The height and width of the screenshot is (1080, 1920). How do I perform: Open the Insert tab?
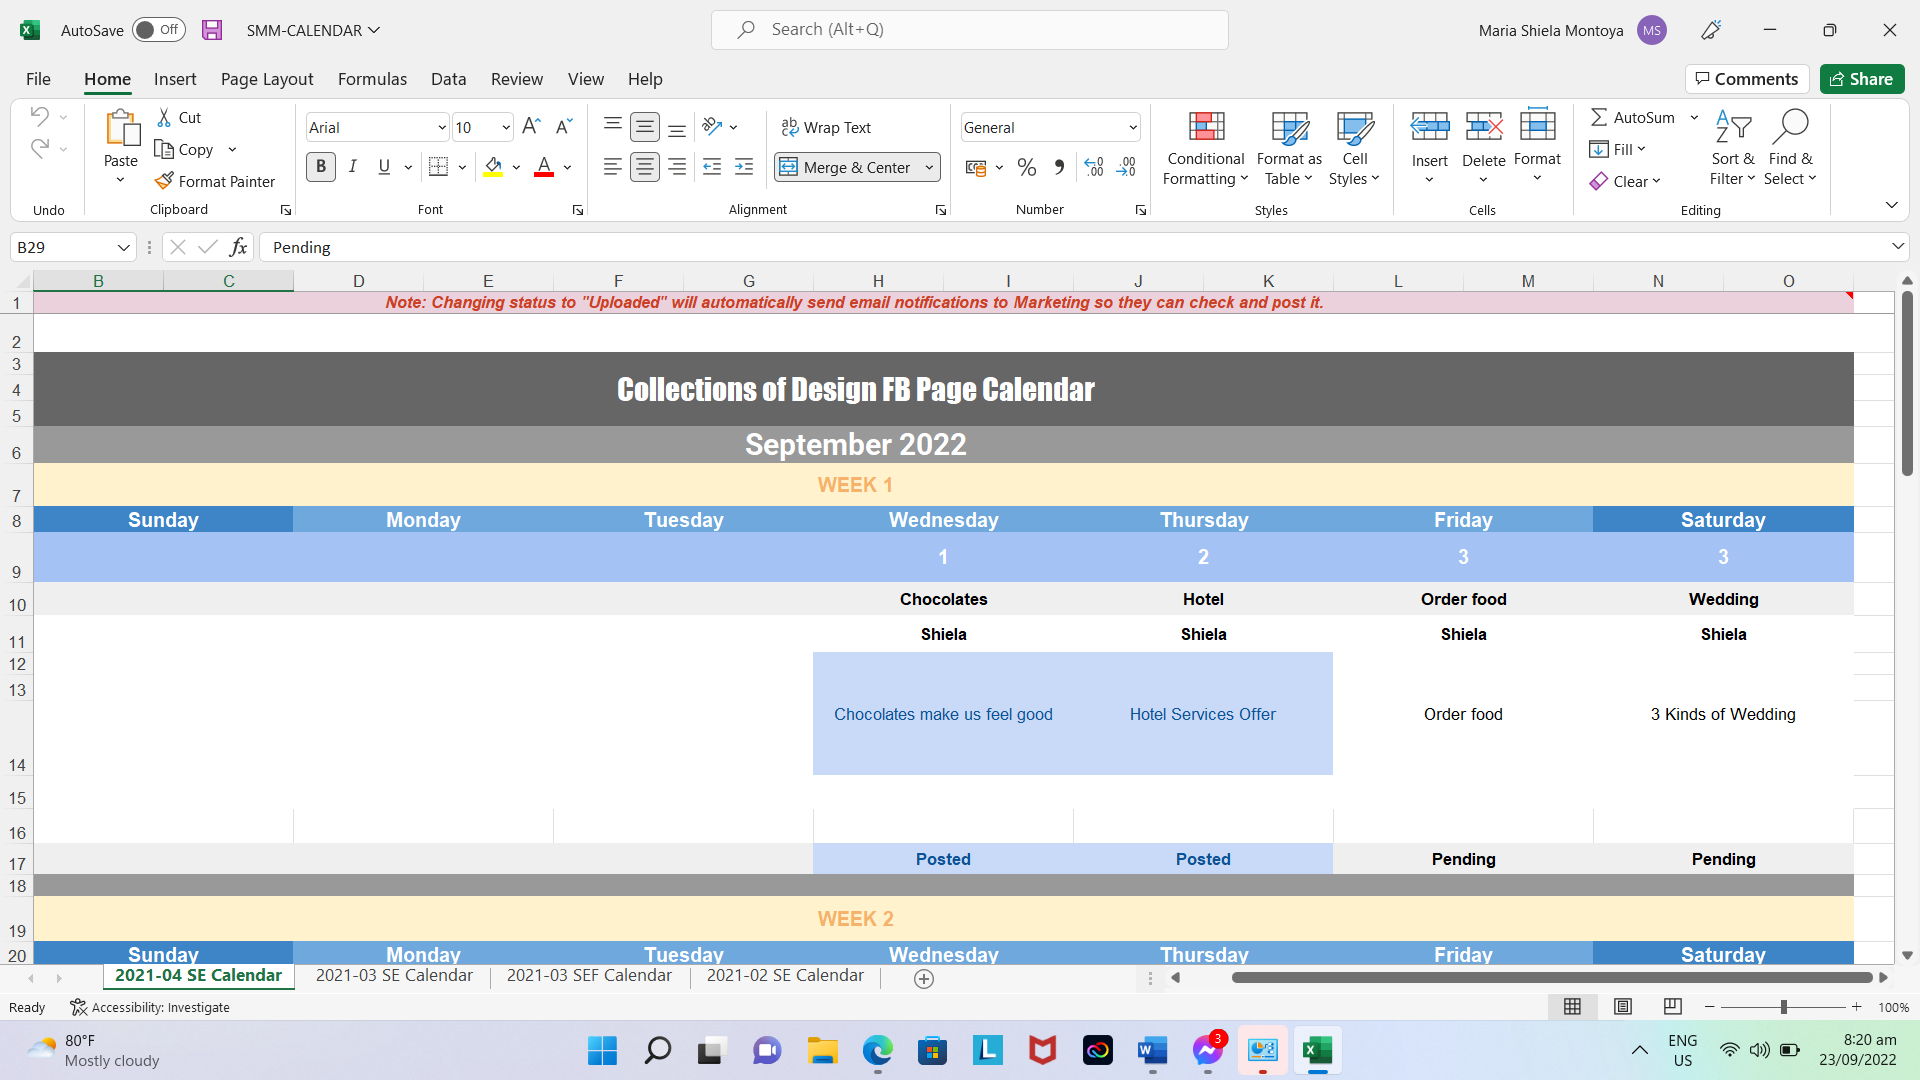click(175, 79)
